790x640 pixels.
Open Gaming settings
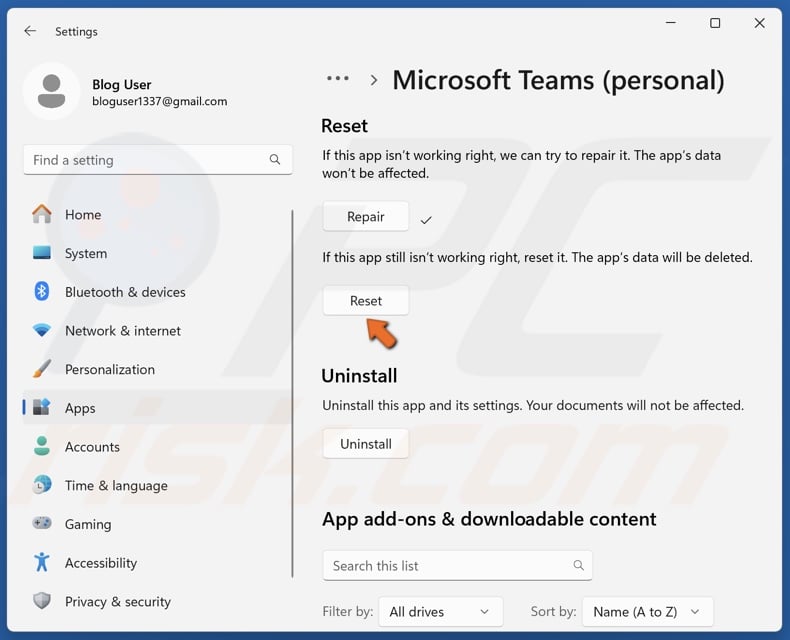156,524
